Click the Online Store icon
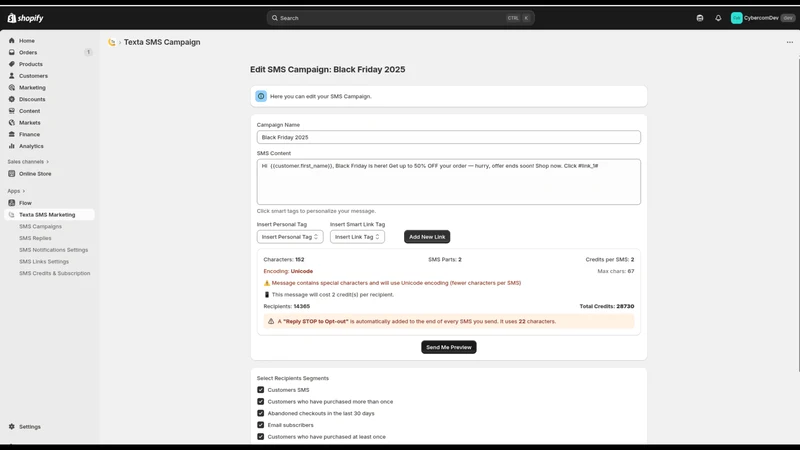The image size is (800, 450). (x=12, y=173)
